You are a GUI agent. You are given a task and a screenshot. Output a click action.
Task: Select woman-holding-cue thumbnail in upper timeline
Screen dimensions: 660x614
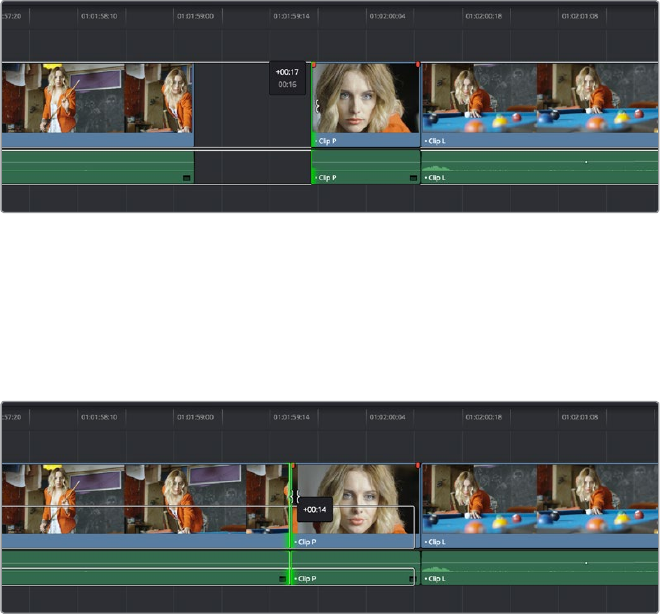(x=63, y=98)
